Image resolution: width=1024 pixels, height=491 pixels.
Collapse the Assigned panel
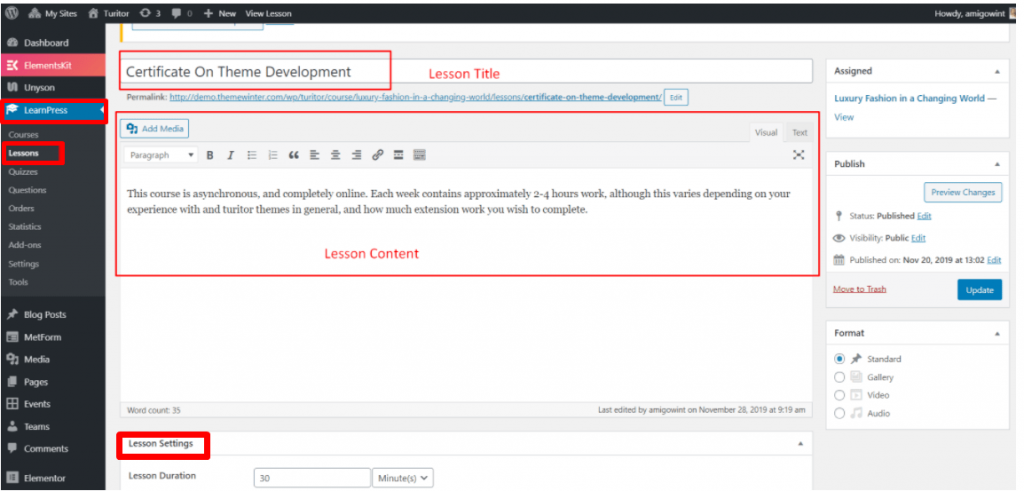pyautogui.click(x=997, y=71)
